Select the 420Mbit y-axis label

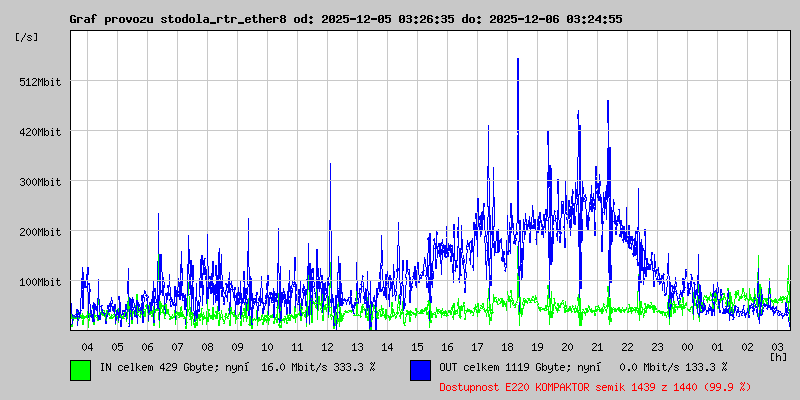[40, 132]
